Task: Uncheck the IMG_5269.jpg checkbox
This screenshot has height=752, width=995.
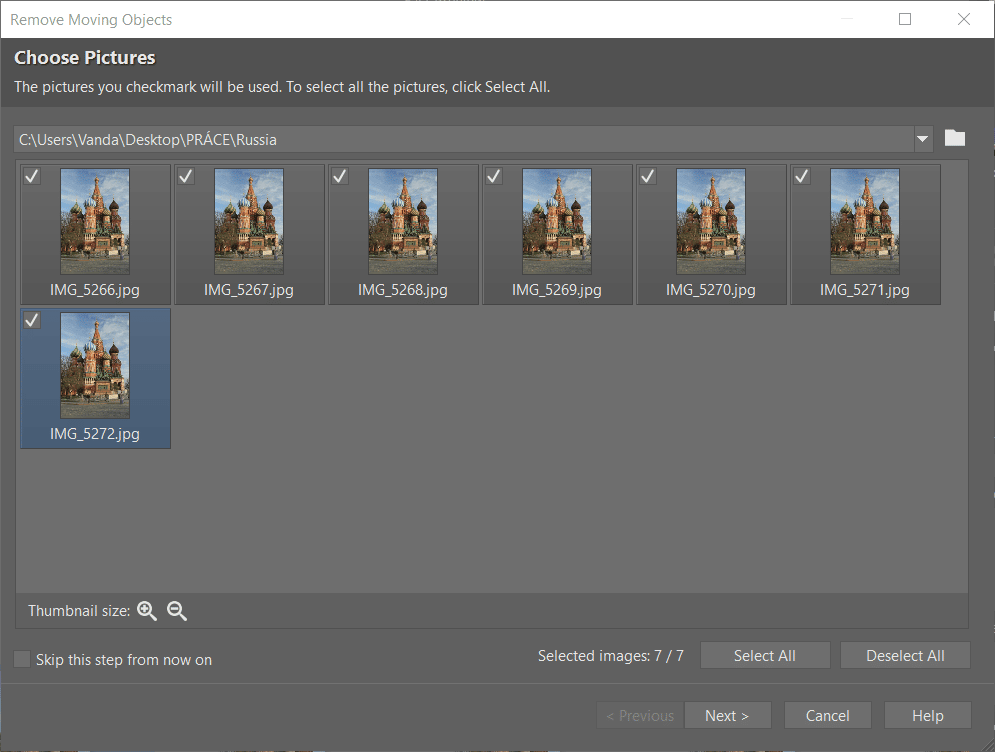Action: [x=494, y=176]
